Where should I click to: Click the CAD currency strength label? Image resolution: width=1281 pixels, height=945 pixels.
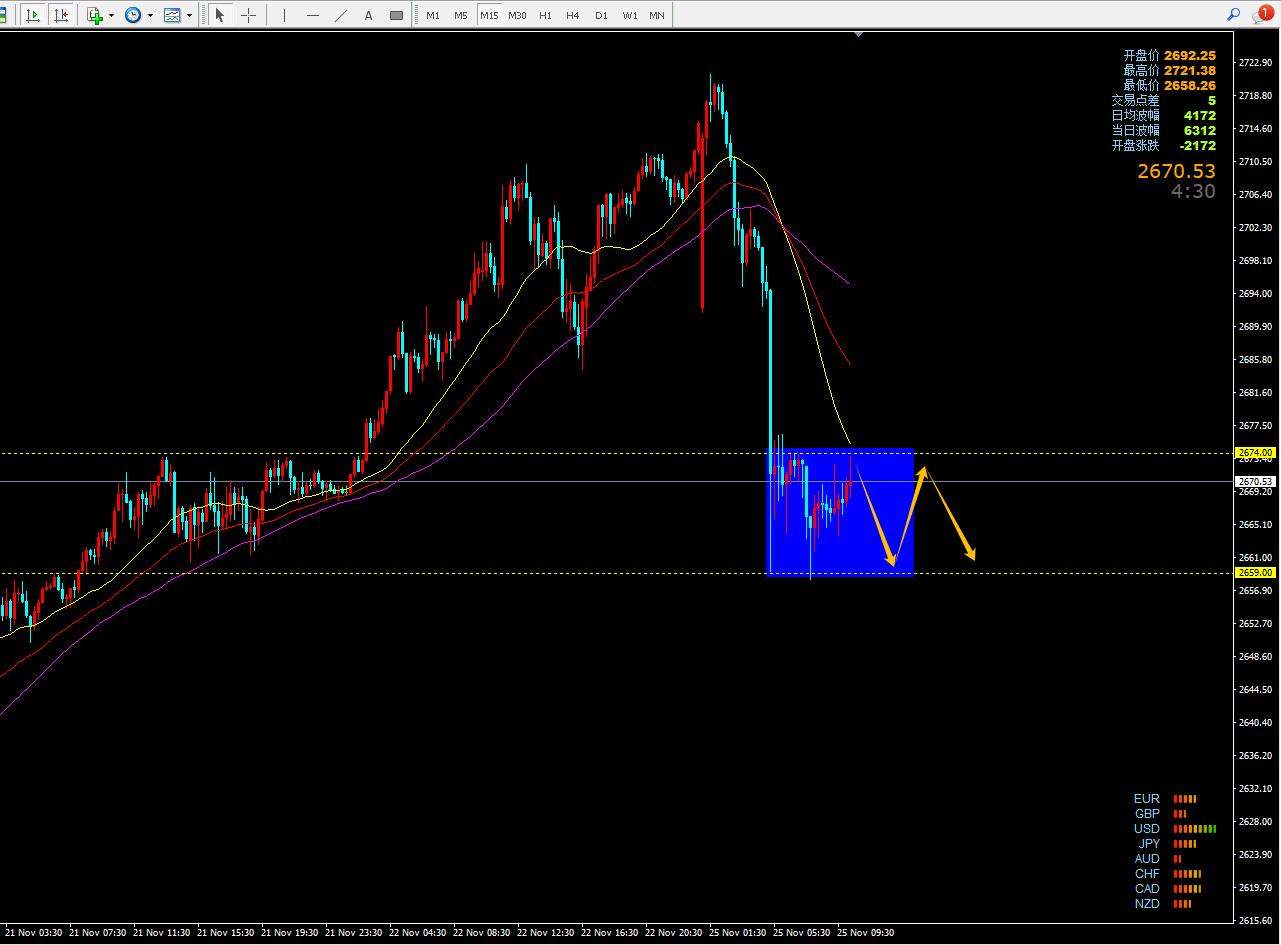(x=1147, y=889)
